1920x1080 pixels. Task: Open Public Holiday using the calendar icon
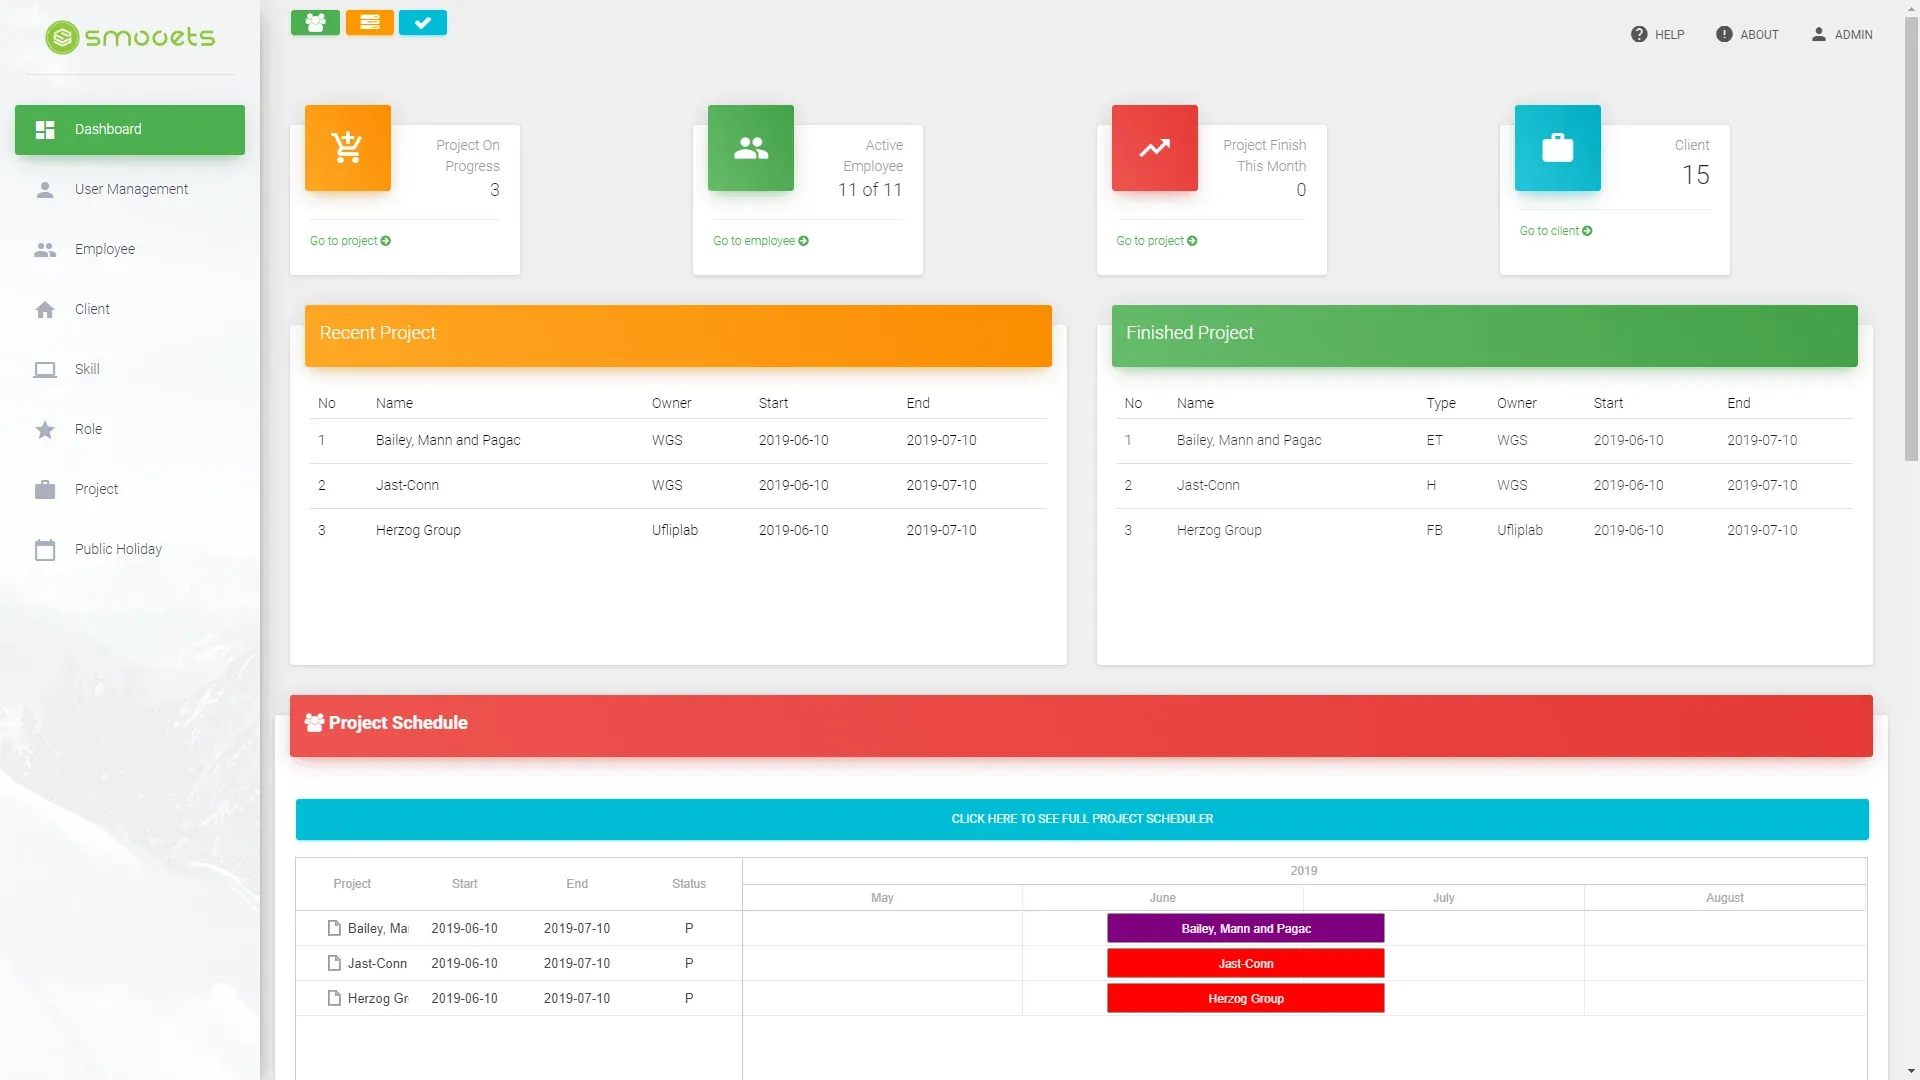click(x=45, y=549)
